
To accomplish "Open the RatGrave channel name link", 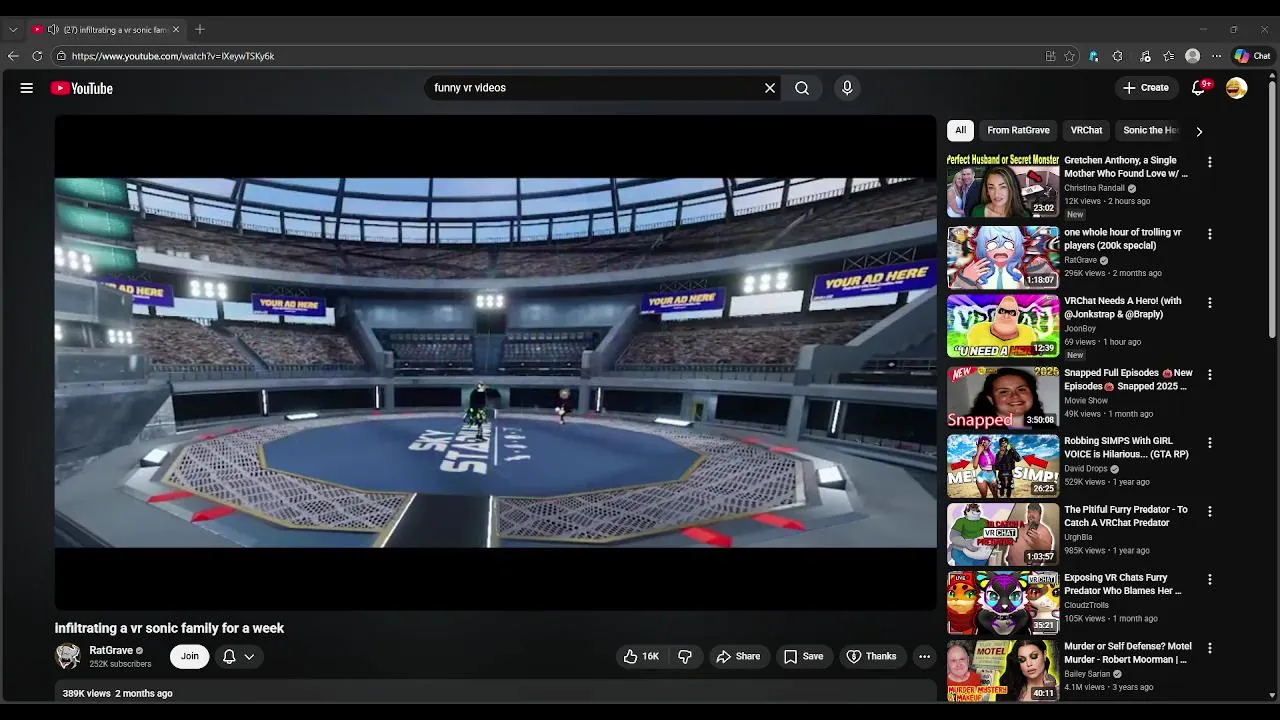I will pyautogui.click(x=111, y=650).
